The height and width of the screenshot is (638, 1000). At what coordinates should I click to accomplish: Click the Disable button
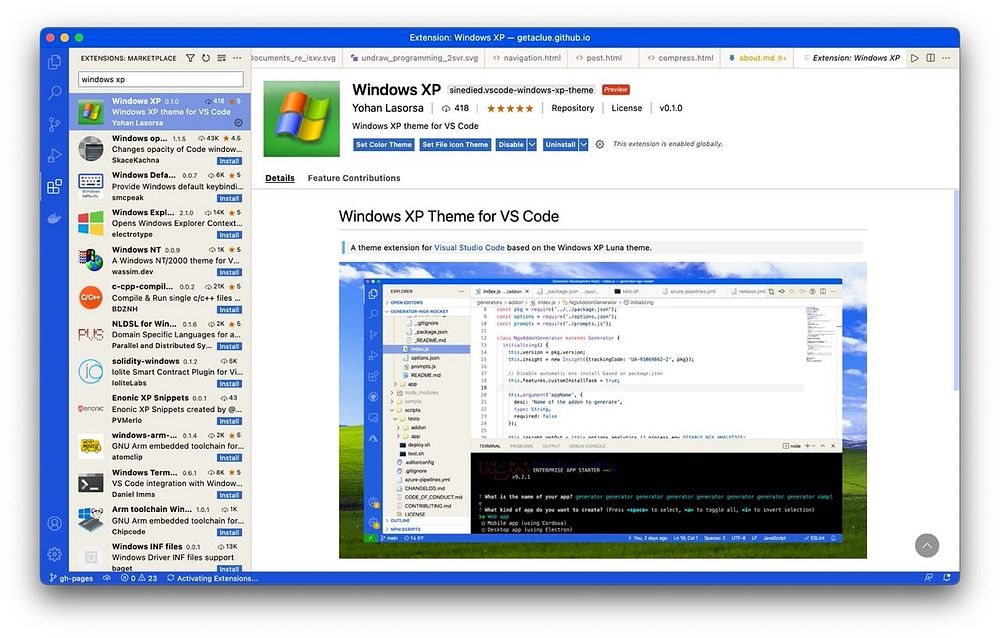point(511,145)
